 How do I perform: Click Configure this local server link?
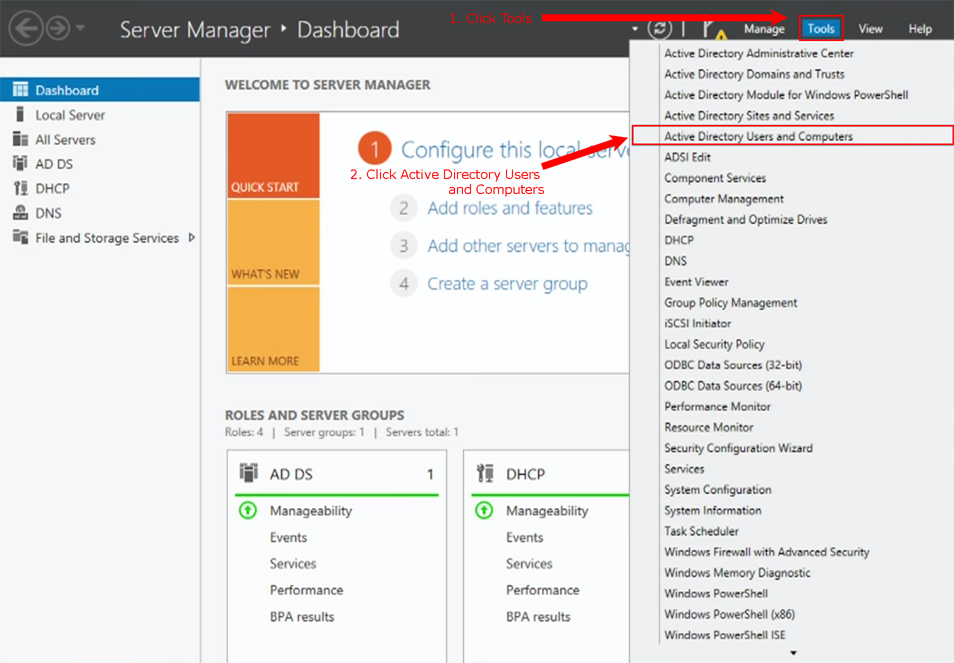tap(515, 150)
